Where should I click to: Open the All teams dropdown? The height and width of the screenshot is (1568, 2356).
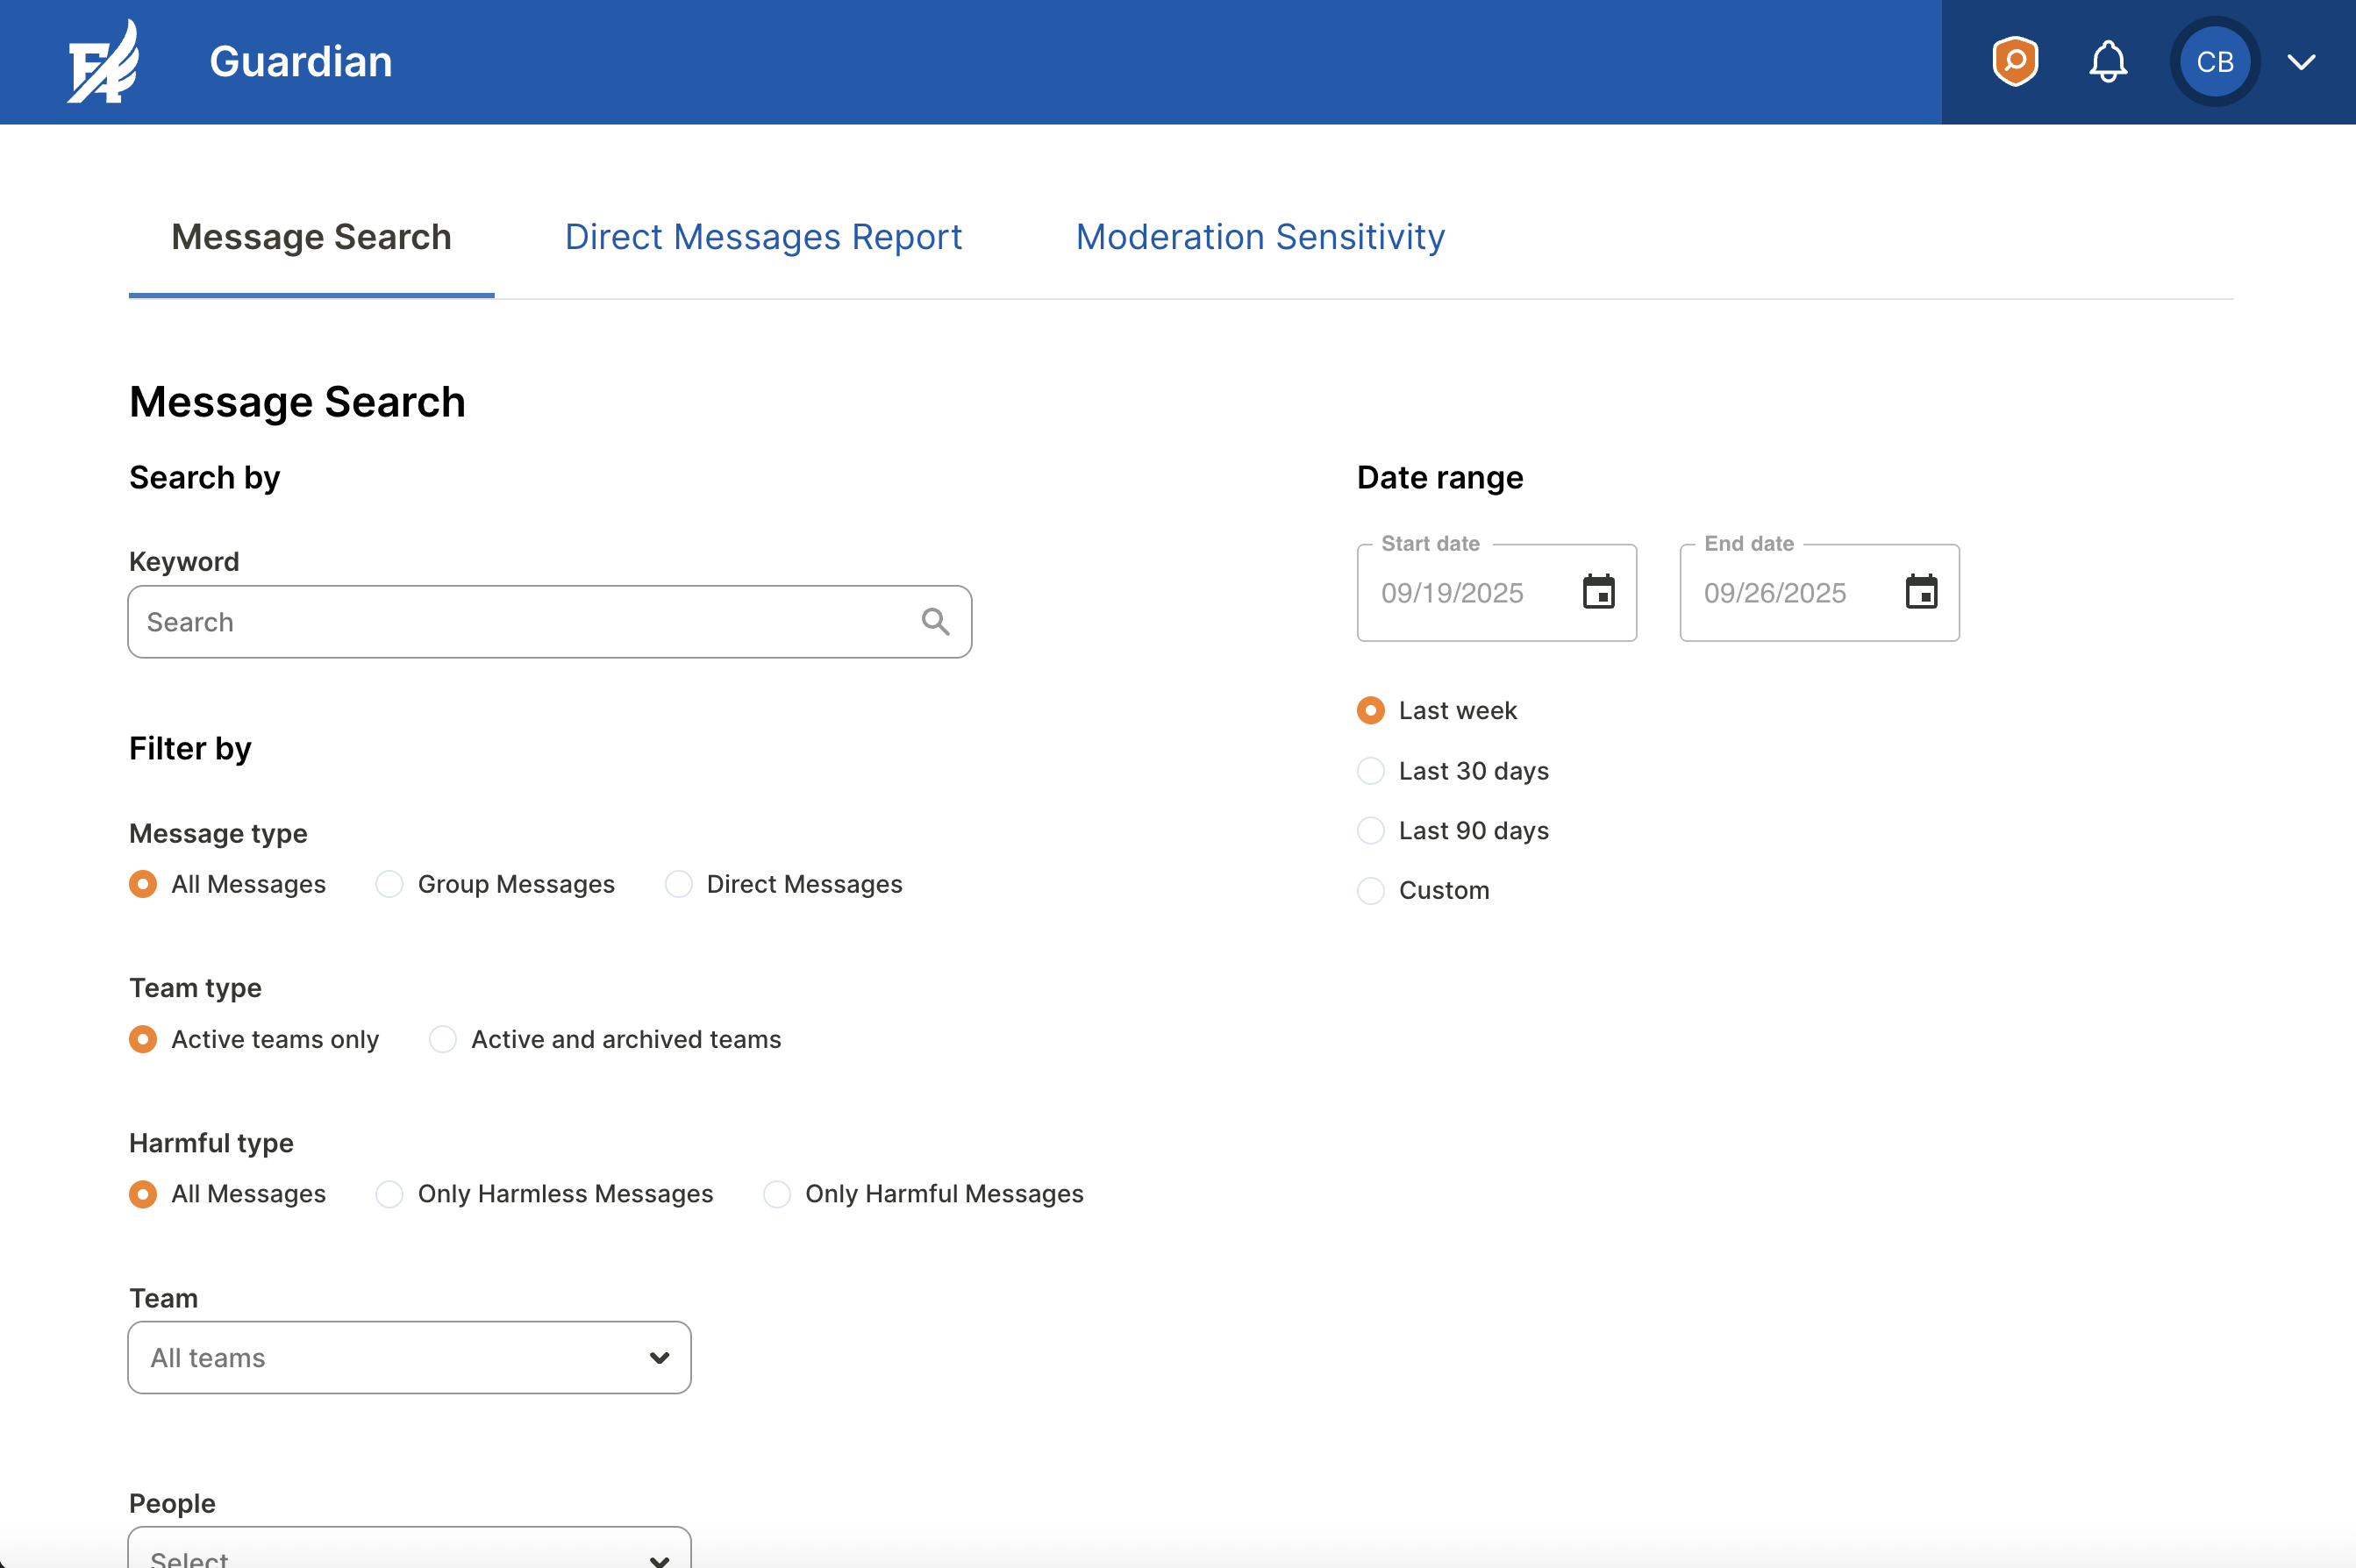pyautogui.click(x=409, y=1357)
